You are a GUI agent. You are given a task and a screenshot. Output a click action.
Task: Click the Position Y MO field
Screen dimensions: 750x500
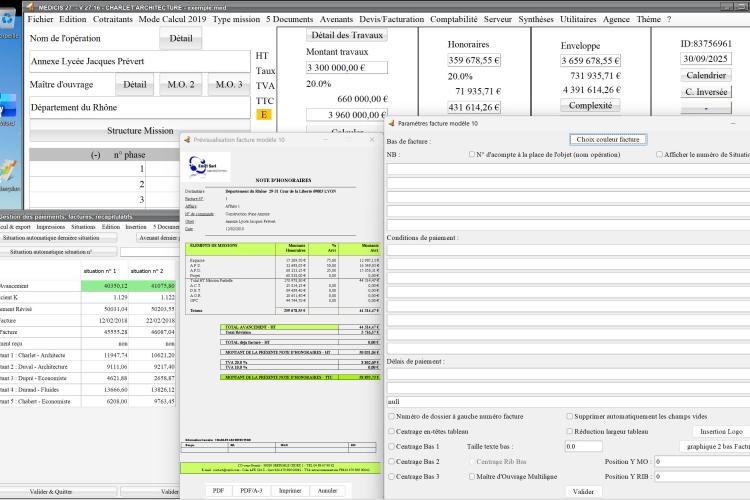[702, 462]
